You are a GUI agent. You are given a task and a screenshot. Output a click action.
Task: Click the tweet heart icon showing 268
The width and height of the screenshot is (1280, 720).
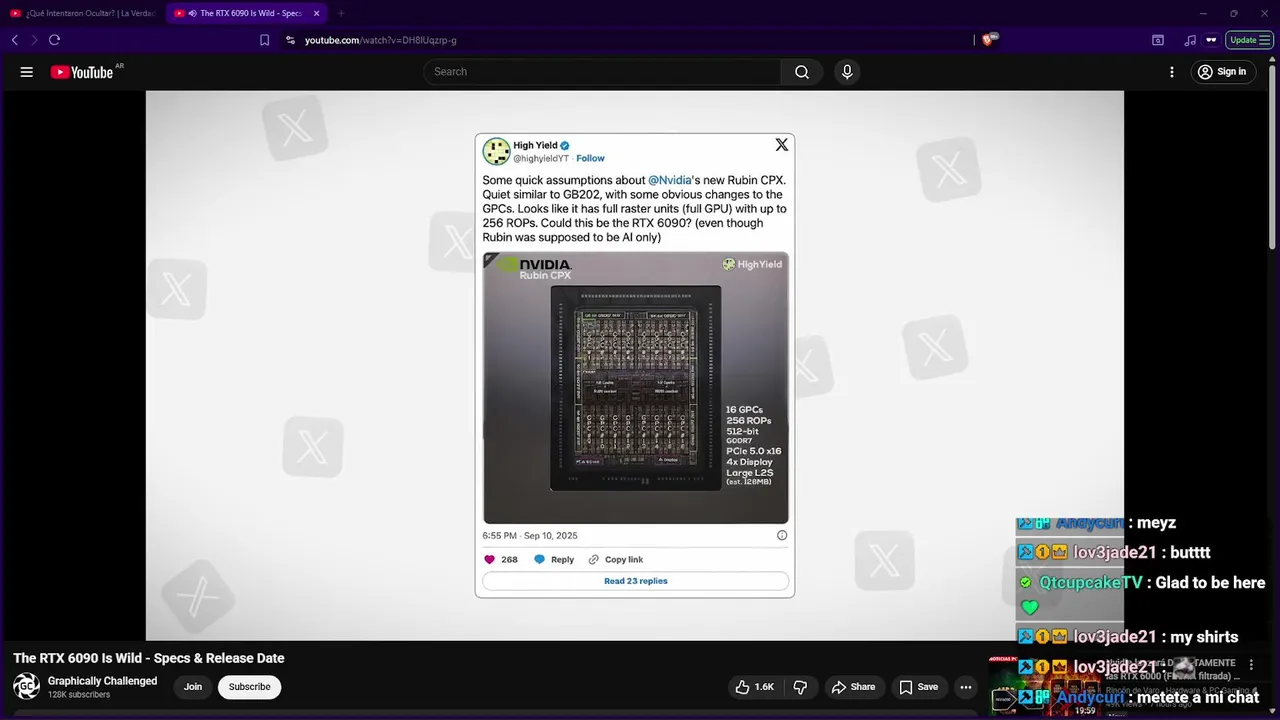click(x=490, y=560)
